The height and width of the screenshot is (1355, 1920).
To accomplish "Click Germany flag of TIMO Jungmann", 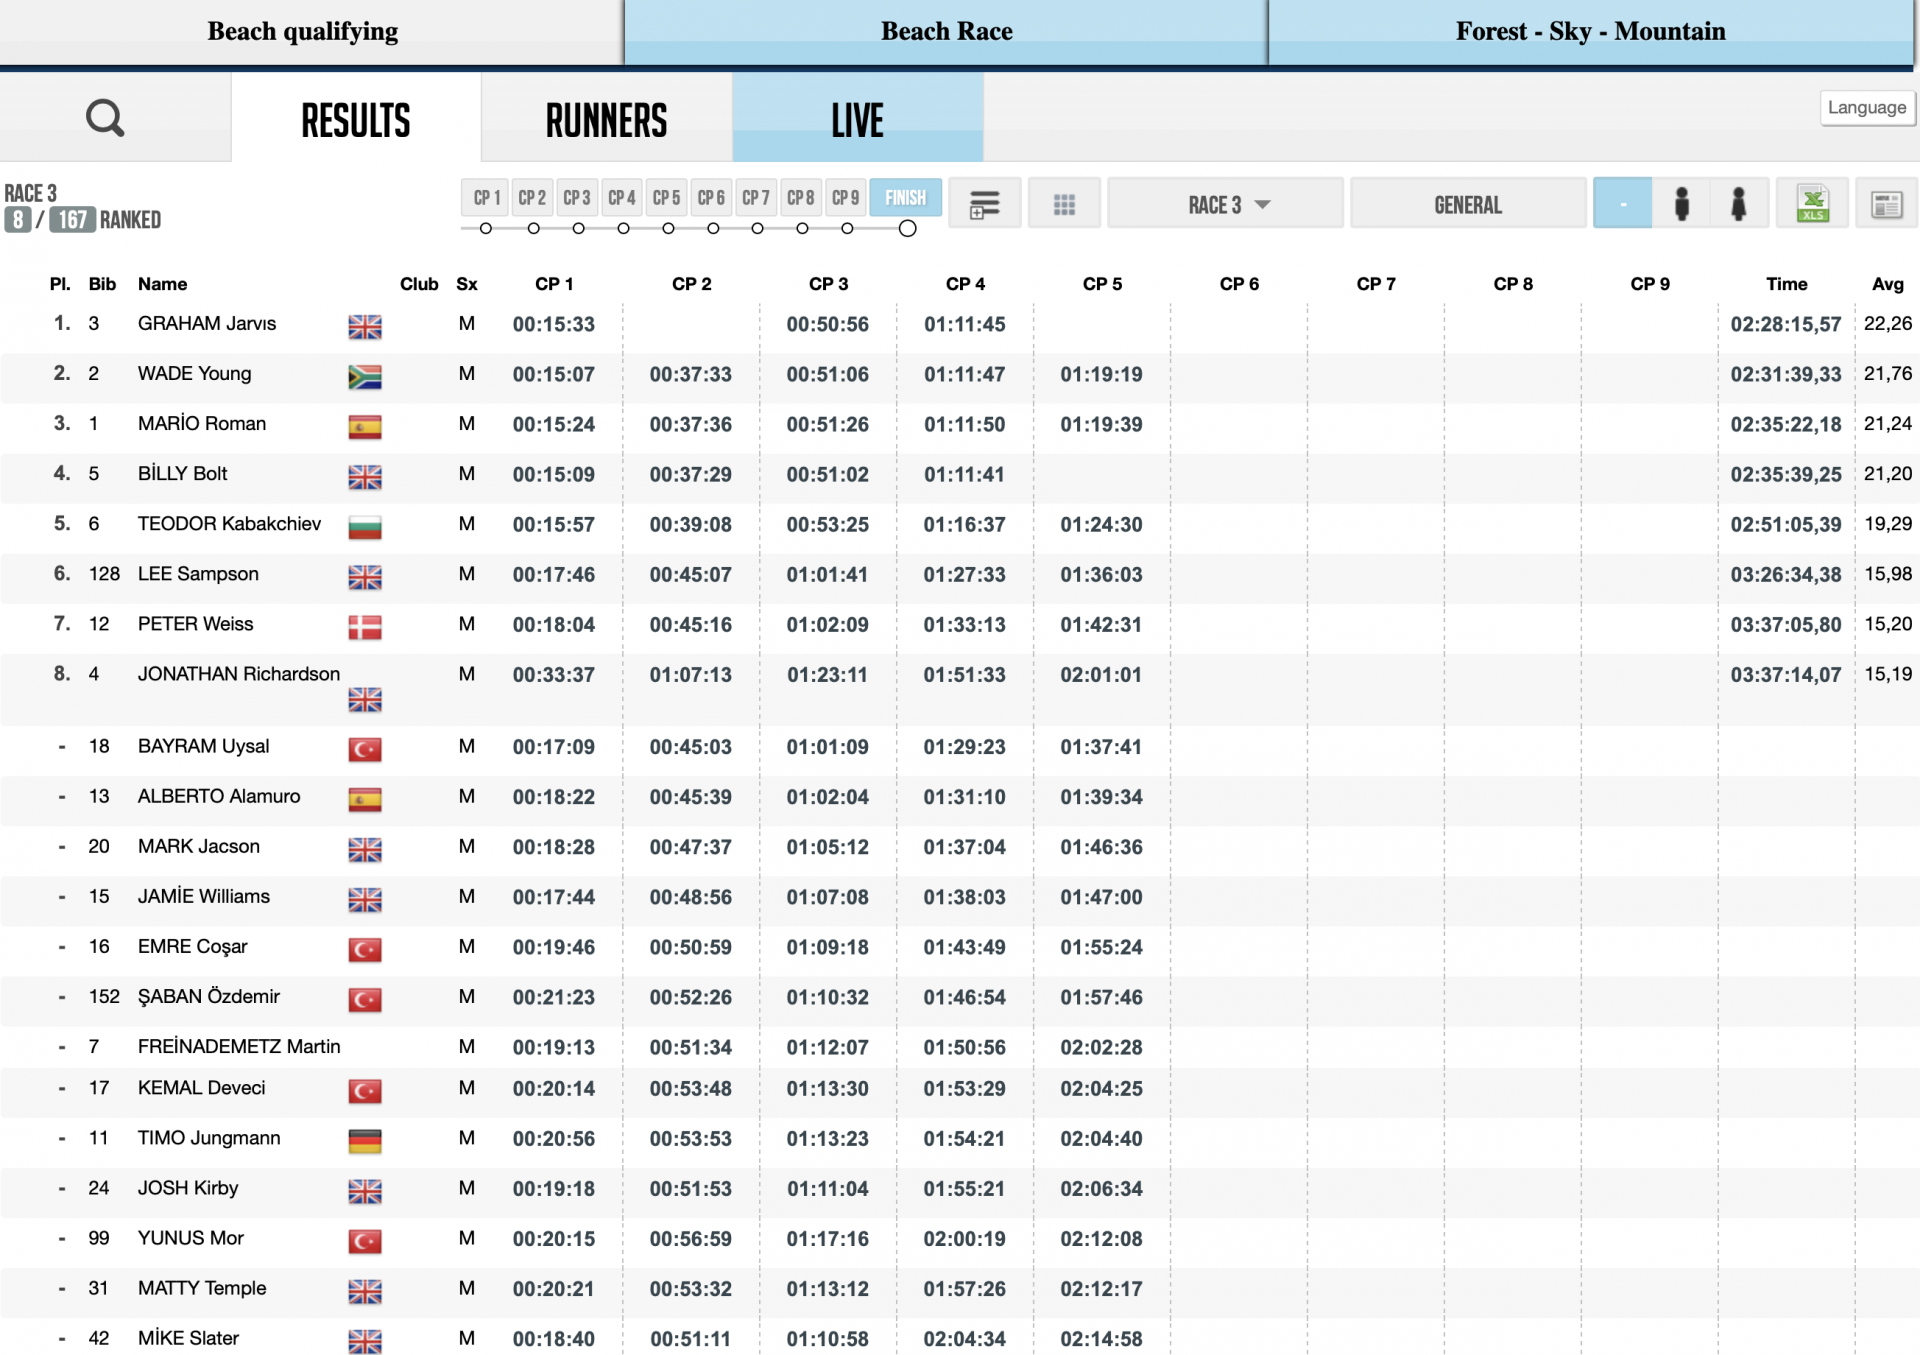I will [x=365, y=1141].
